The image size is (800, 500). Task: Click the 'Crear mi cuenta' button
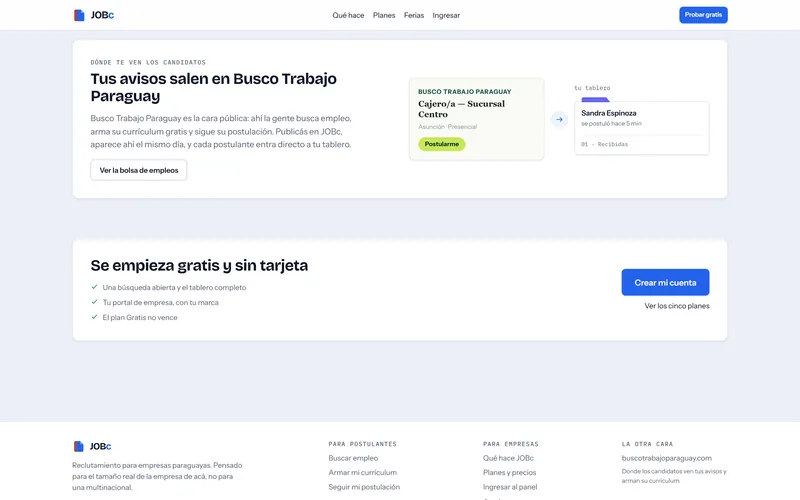pos(665,282)
